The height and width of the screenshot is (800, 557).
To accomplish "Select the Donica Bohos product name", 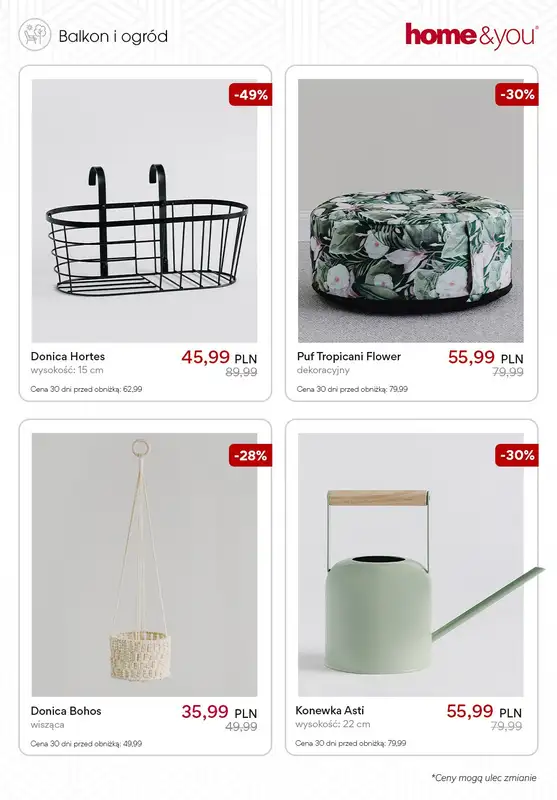I will (x=66, y=711).
